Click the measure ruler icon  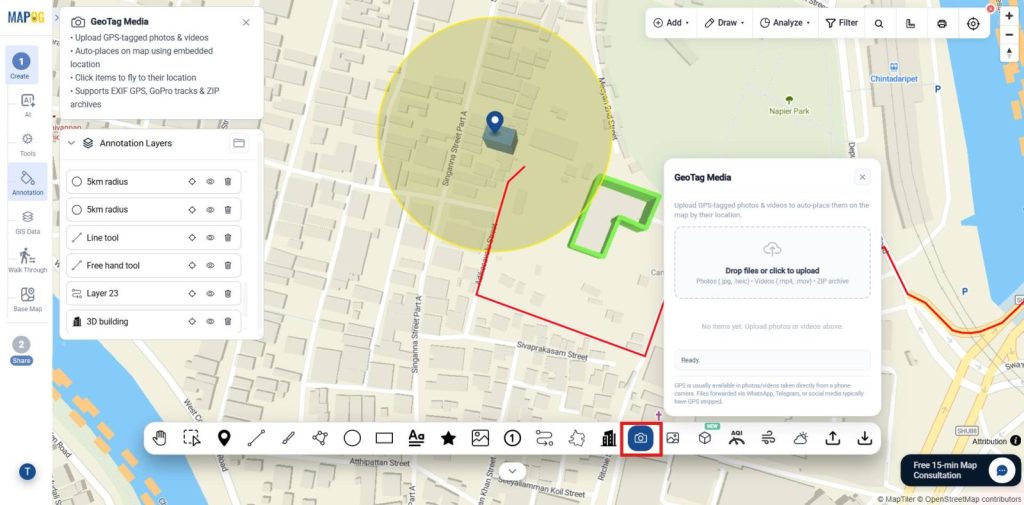tap(910, 23)
